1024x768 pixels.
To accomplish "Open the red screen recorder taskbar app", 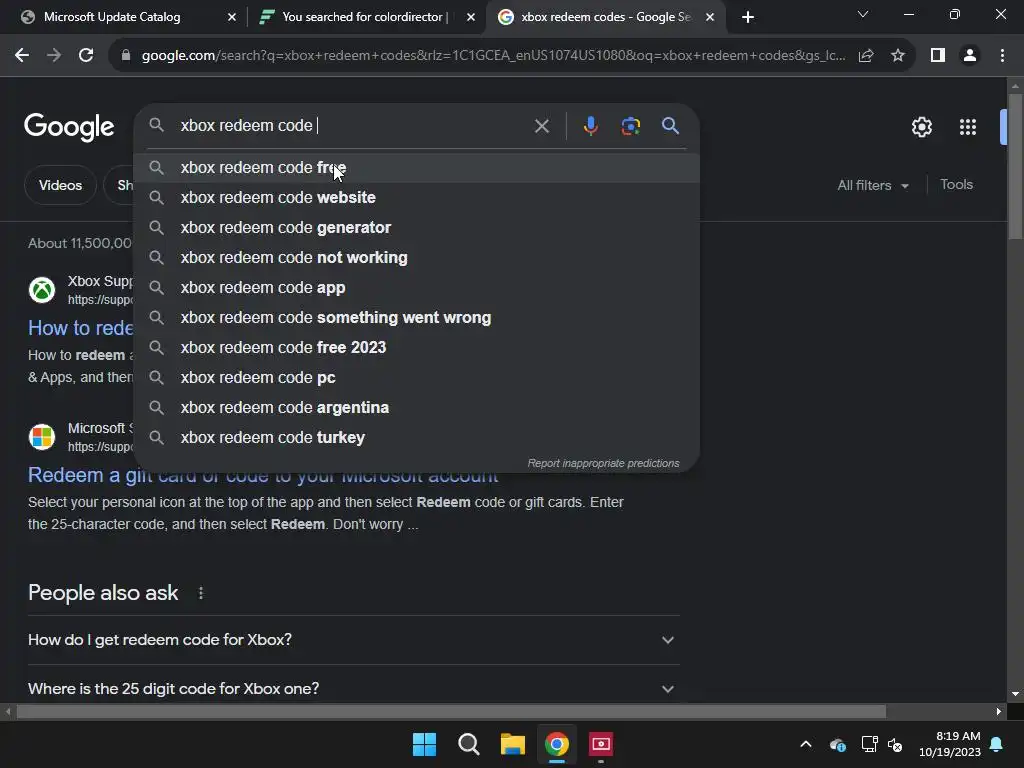I will pyautogui.click(x=601, y=744).
